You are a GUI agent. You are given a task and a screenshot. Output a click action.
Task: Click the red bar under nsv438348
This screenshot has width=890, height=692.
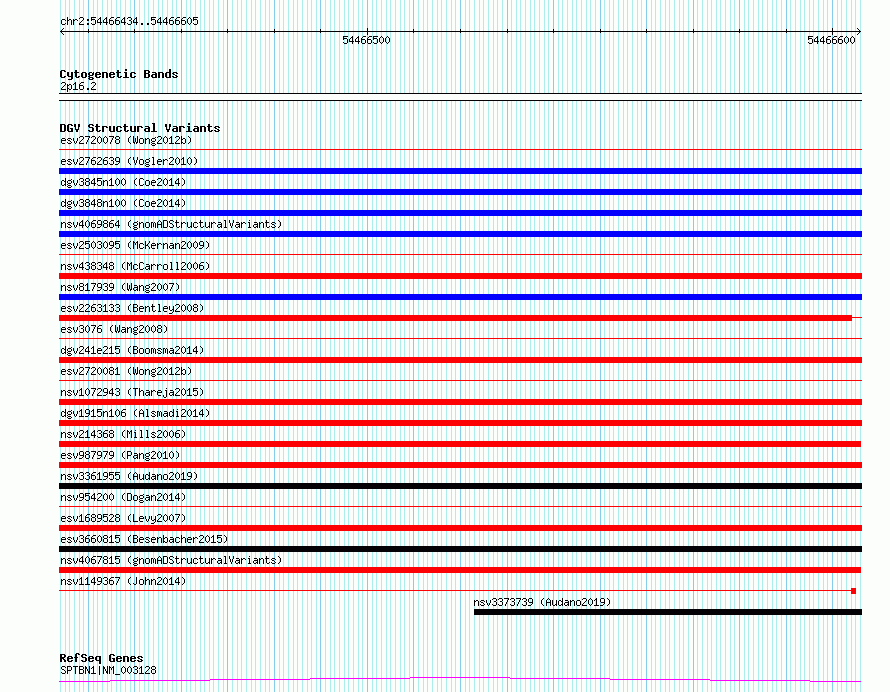point(460,276)
